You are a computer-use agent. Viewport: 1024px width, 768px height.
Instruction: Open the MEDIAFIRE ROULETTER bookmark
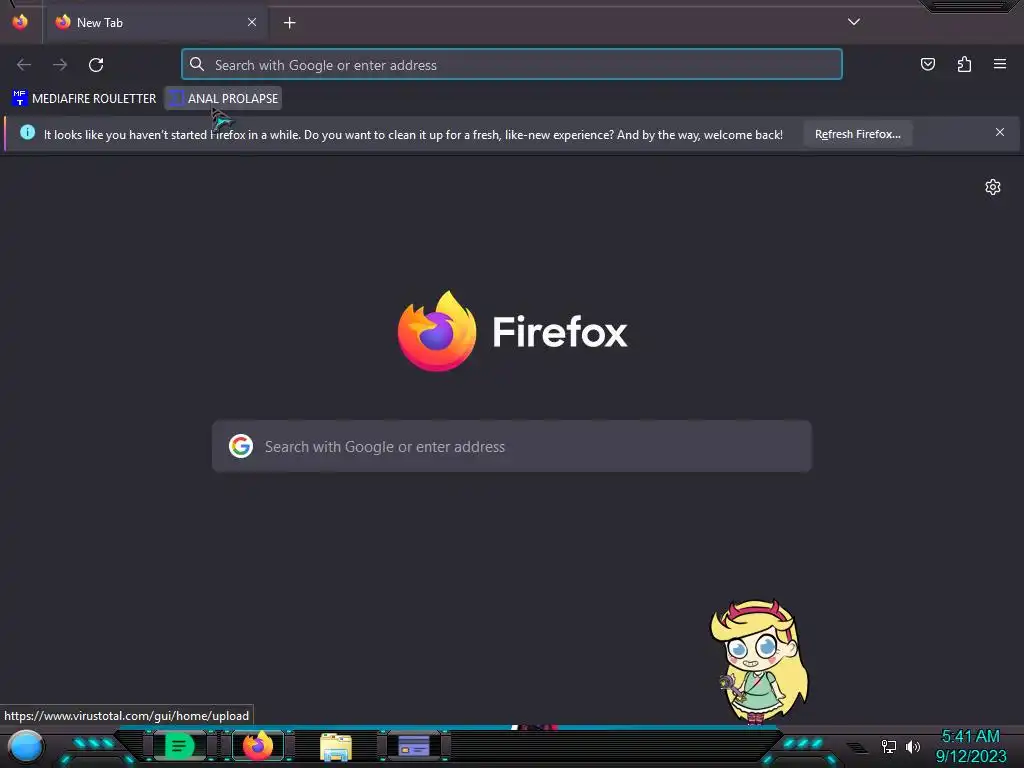click(85, 99)
